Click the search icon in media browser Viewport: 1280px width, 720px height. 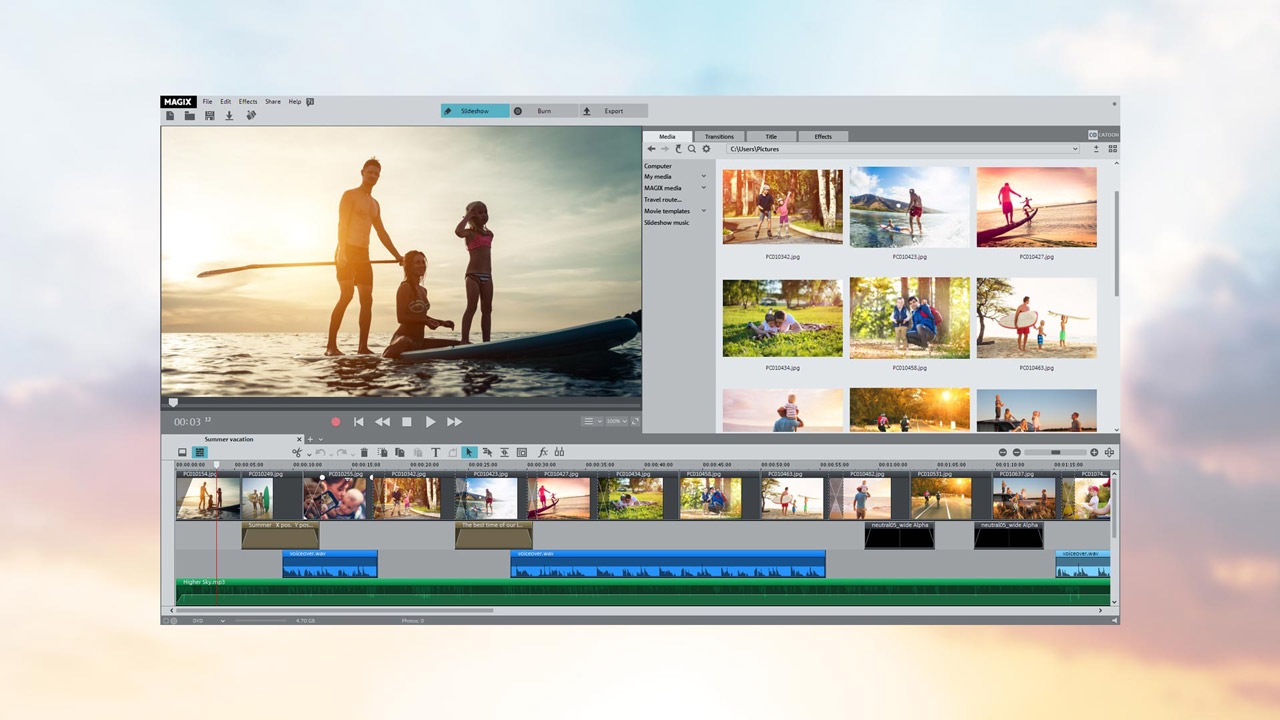(691, 149)
